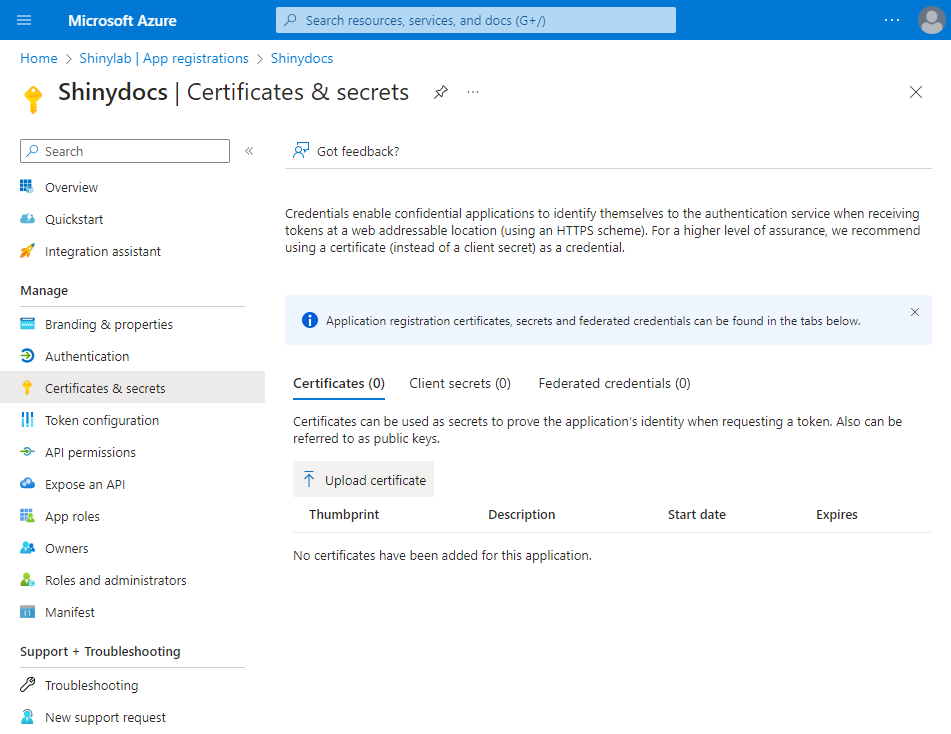
Task: Open the Azure portal hamburger menu
Action: 24,20
